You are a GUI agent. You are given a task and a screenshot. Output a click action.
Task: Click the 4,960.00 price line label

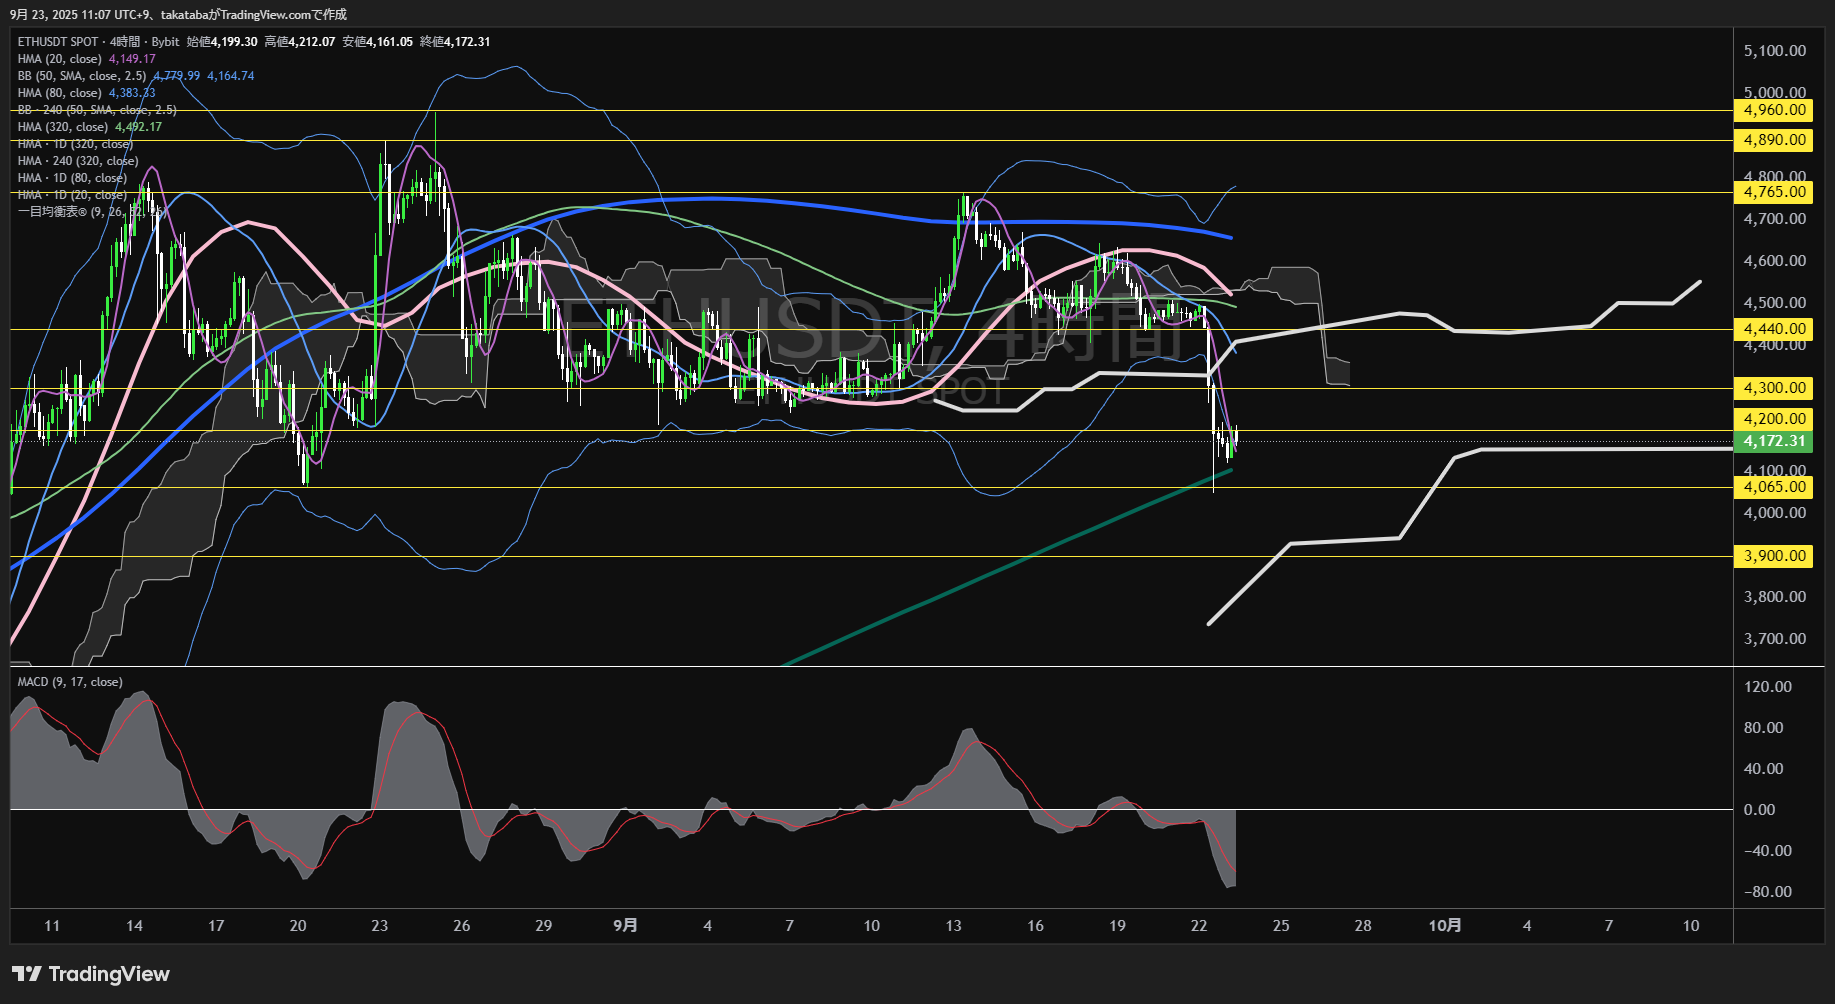(x=1774, y=110)
